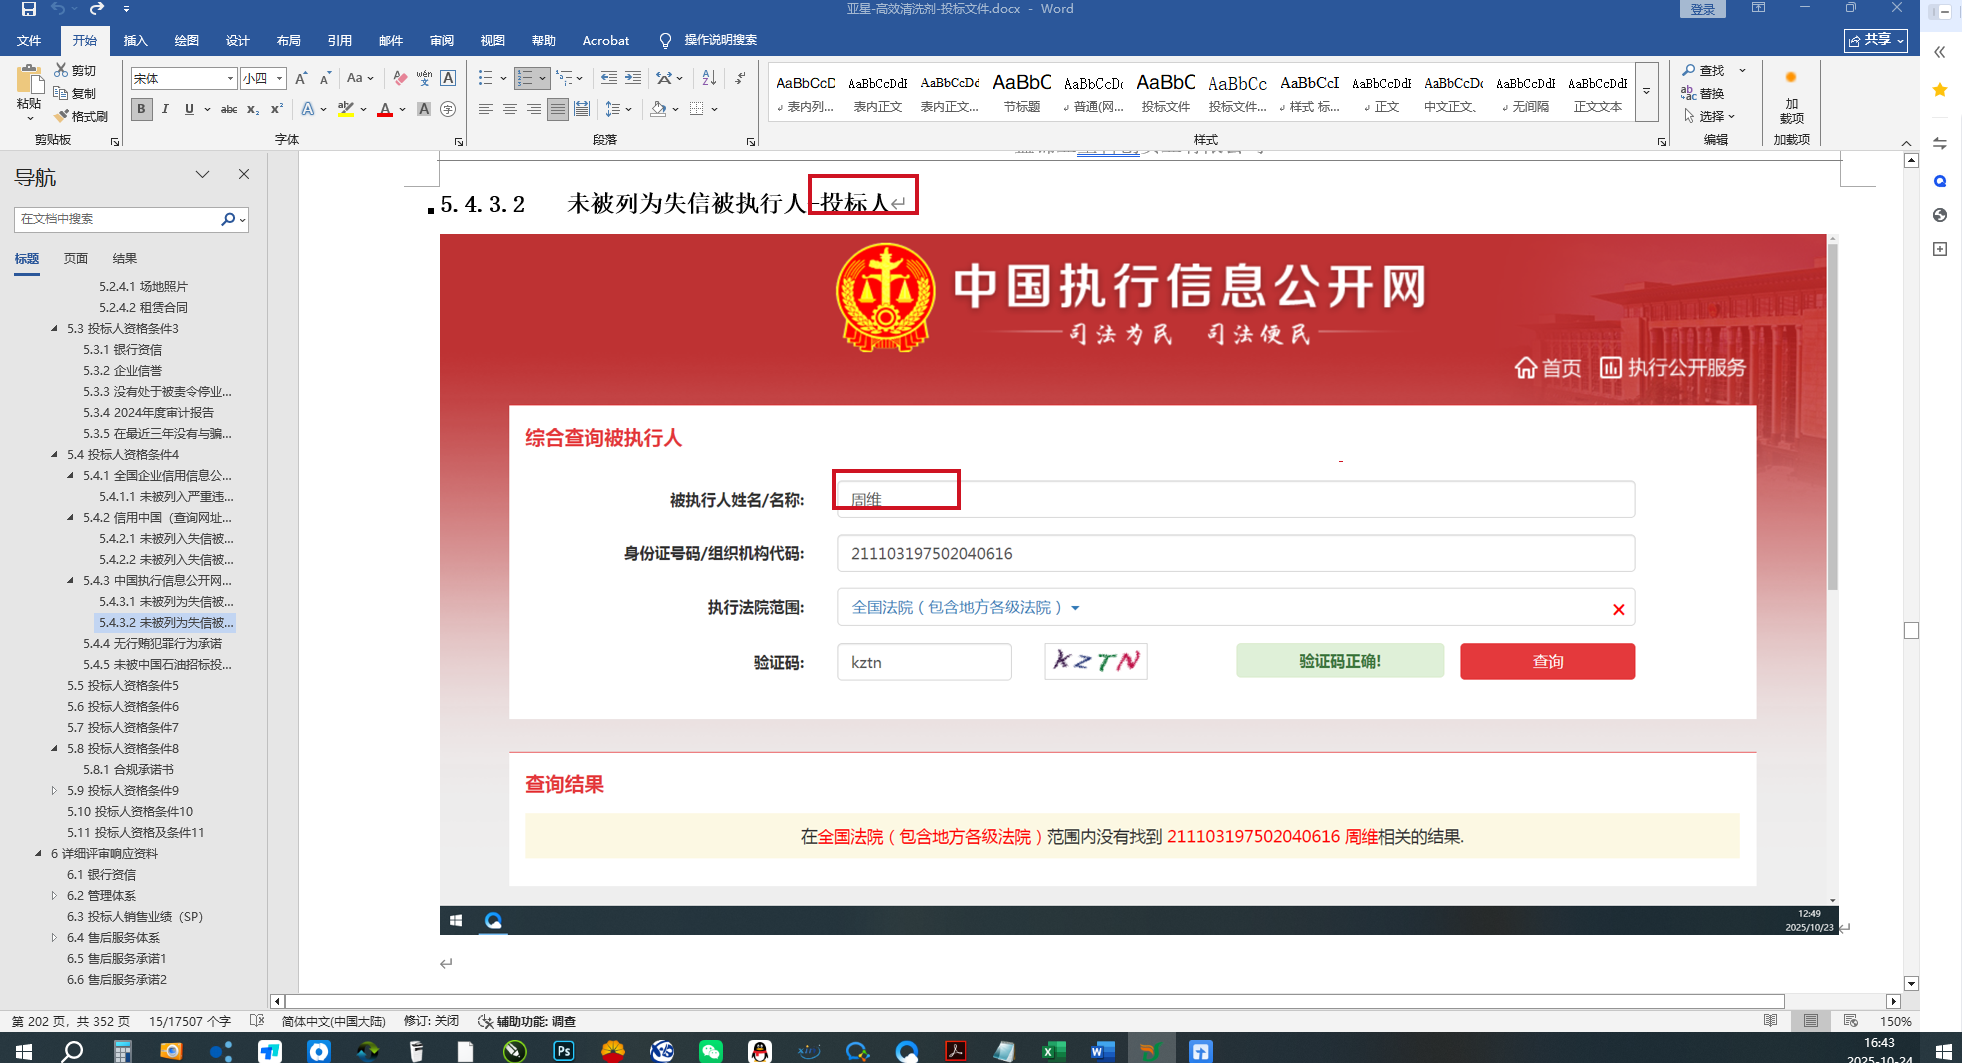Save the document with the floppy disk icon
This screenshot has height=1063, width=1962.
(29, 9)
